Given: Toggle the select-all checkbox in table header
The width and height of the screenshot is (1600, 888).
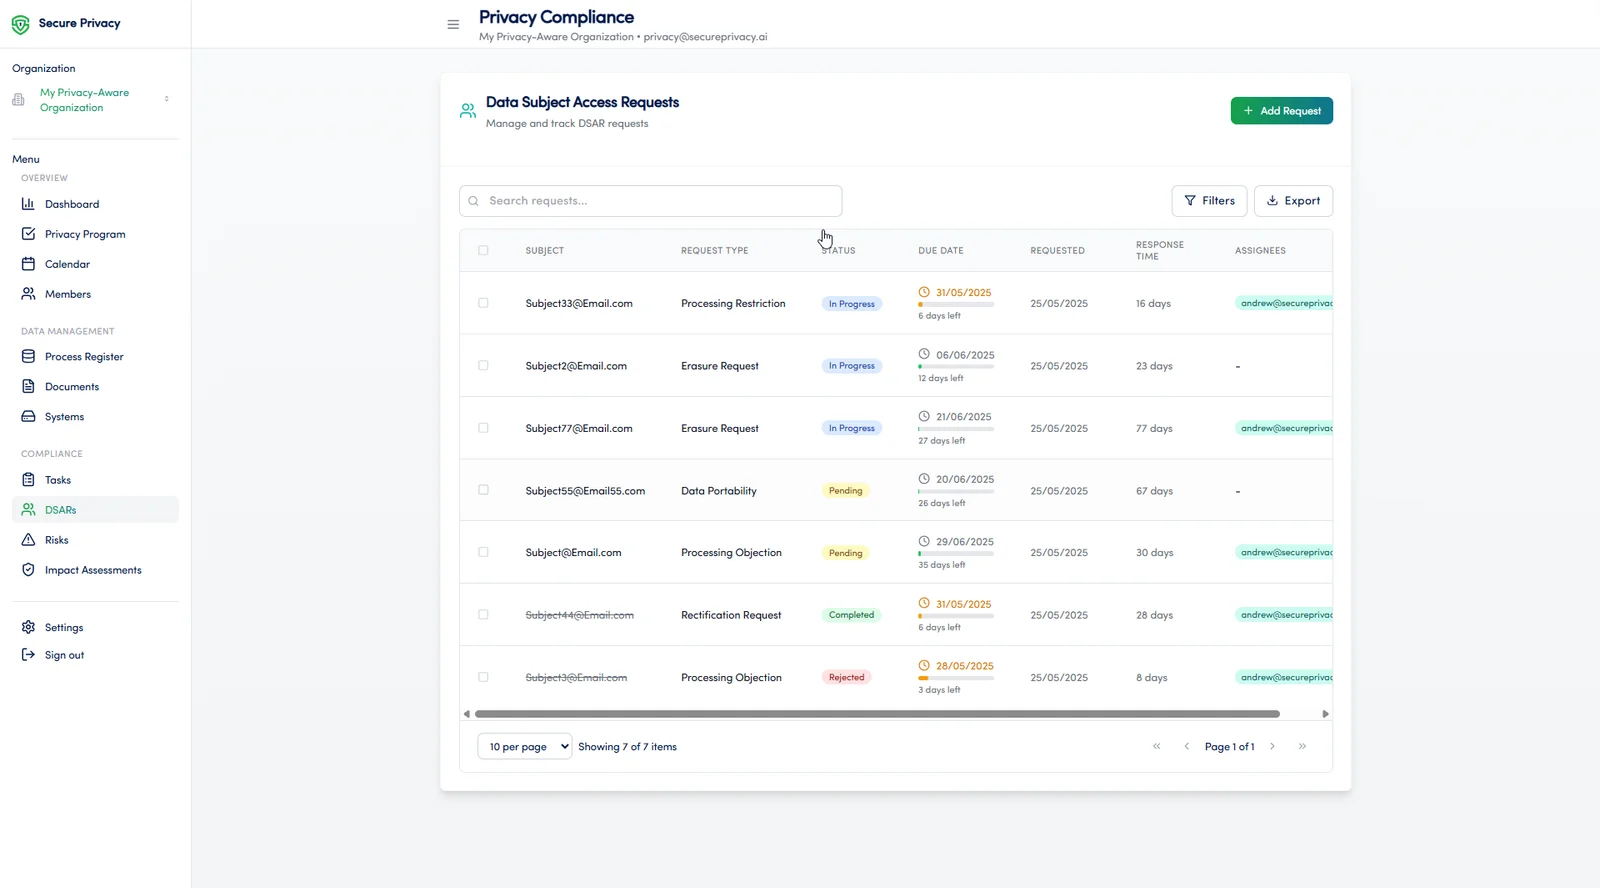Looking at the screenshot, I should 483,250.
